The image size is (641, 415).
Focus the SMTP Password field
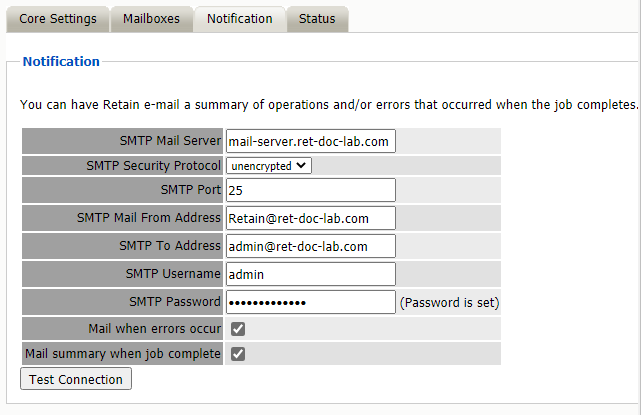[311, 302]
